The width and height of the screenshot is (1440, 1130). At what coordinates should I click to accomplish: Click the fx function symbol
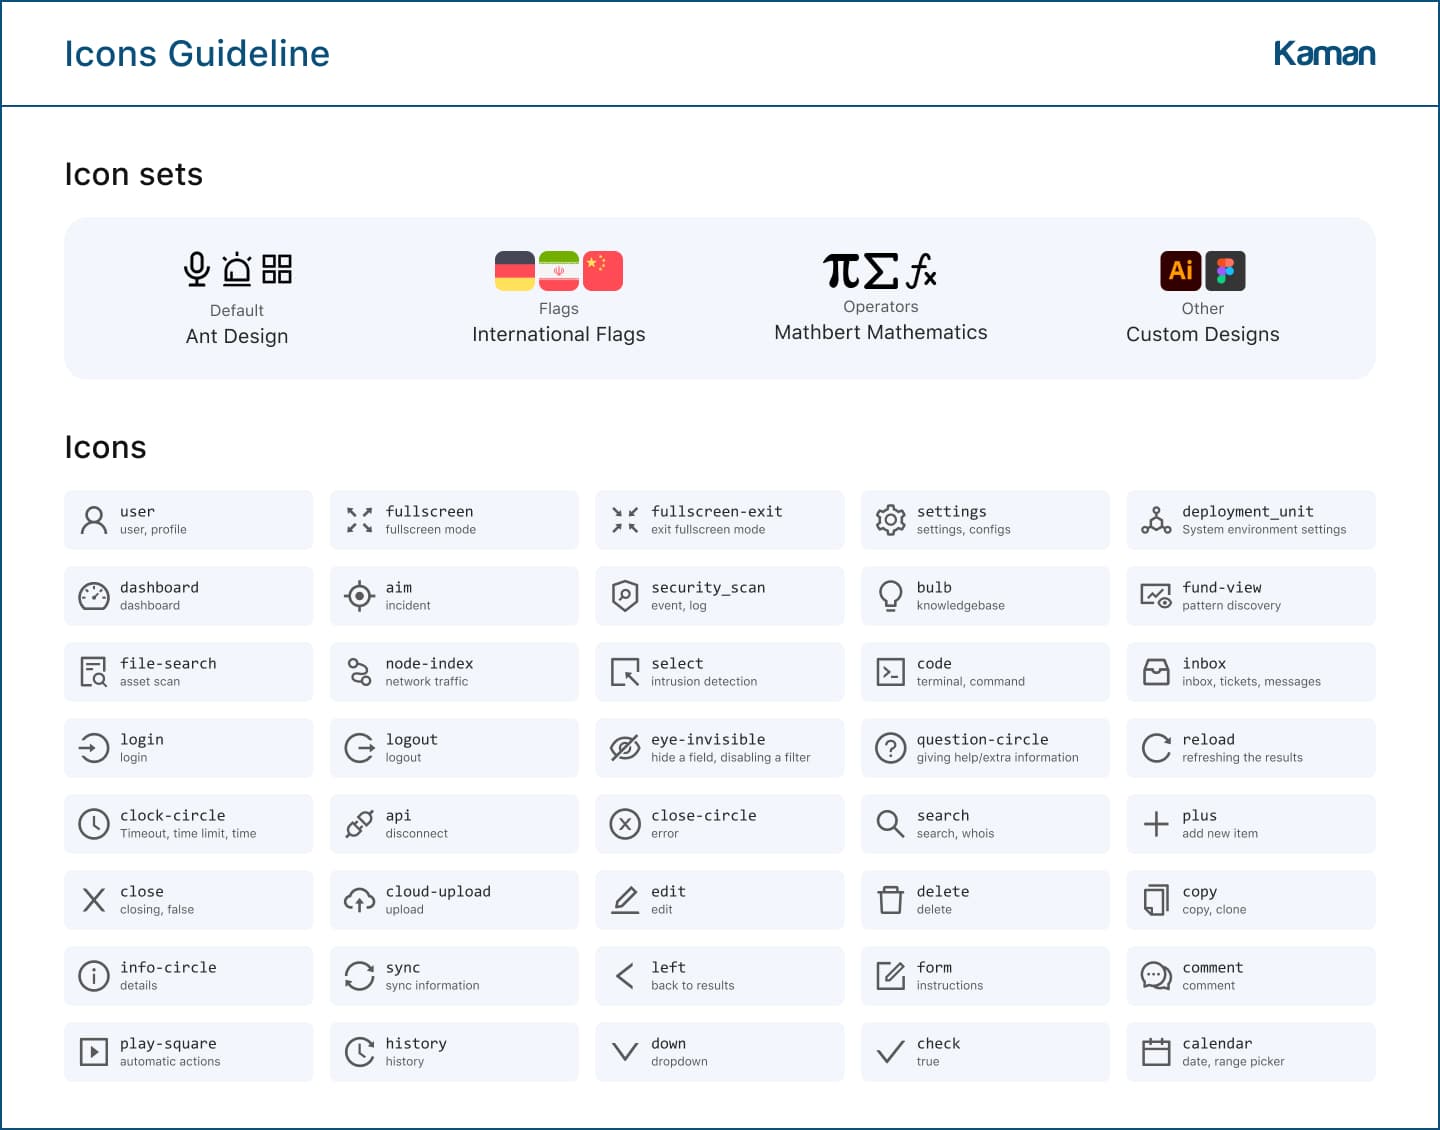[x=921, y=271]
